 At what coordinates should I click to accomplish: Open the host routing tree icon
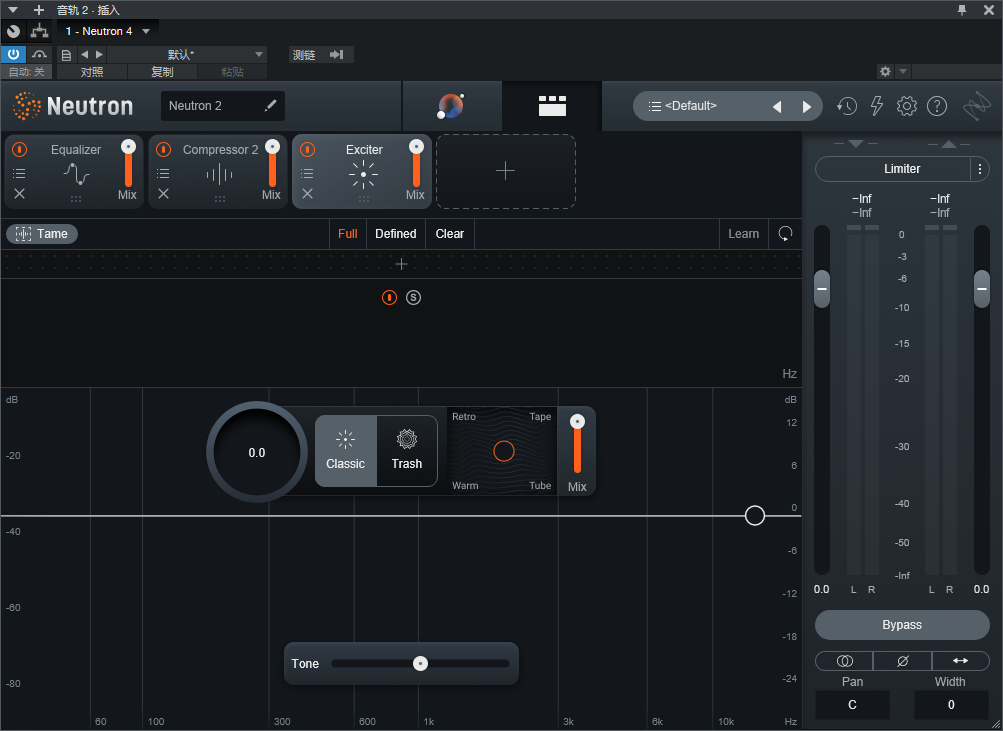(40, 31)
